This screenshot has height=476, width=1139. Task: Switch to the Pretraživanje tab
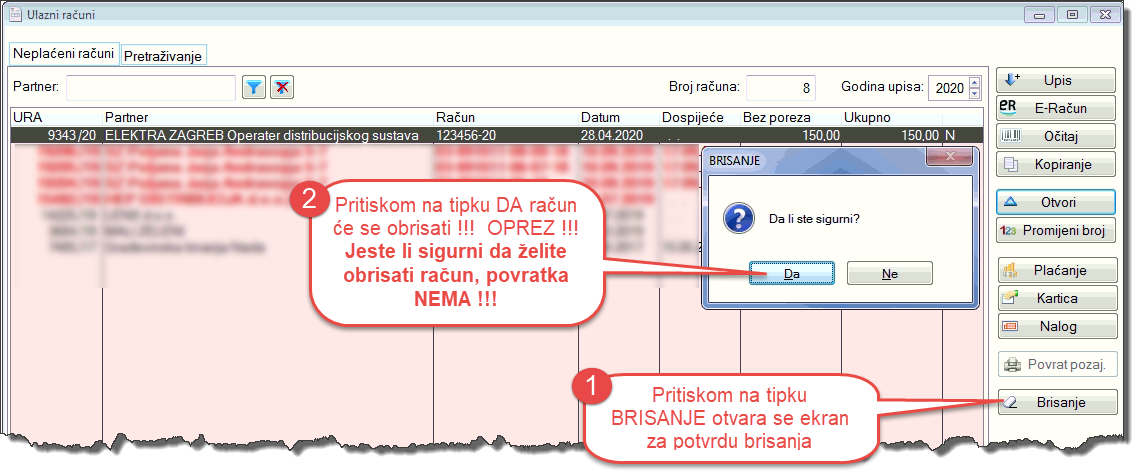pos(163,56)
